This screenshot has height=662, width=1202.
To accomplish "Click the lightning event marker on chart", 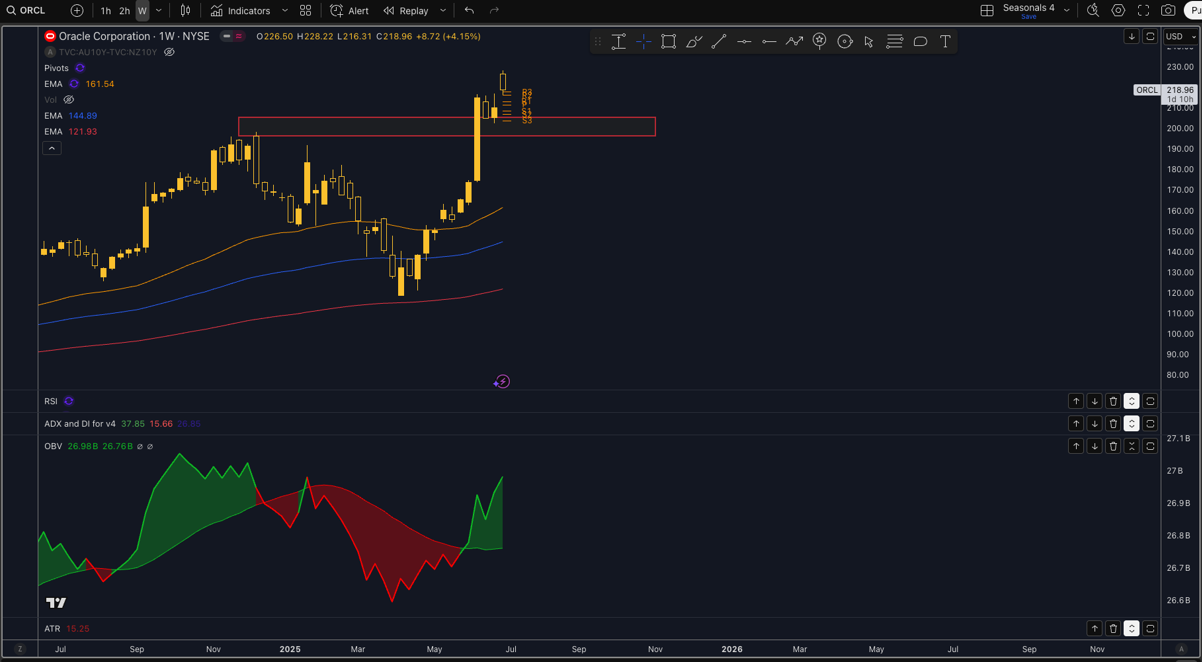I will point(502,382).
